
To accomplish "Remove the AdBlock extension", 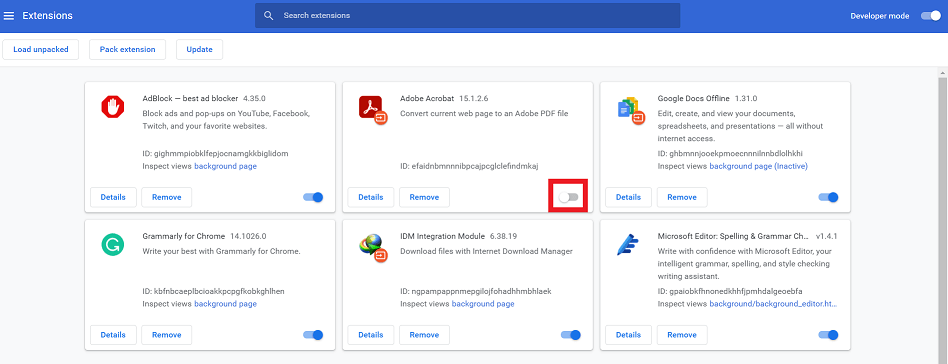I will (166, 197).
